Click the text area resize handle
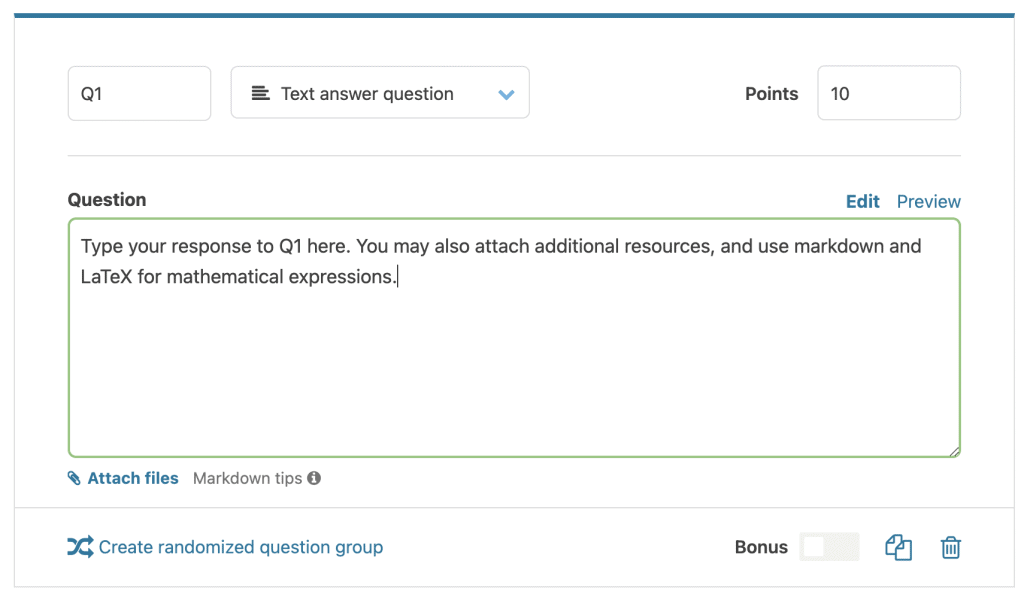The image size is (1024, 600). pyautogui.click(x=955, y=451)
